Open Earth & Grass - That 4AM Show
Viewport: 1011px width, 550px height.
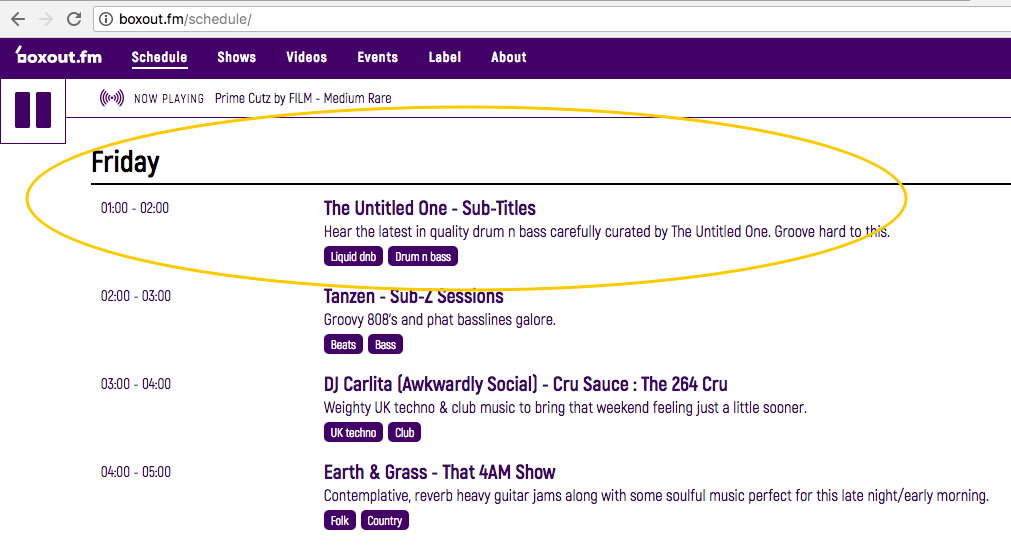coord(439,472)
